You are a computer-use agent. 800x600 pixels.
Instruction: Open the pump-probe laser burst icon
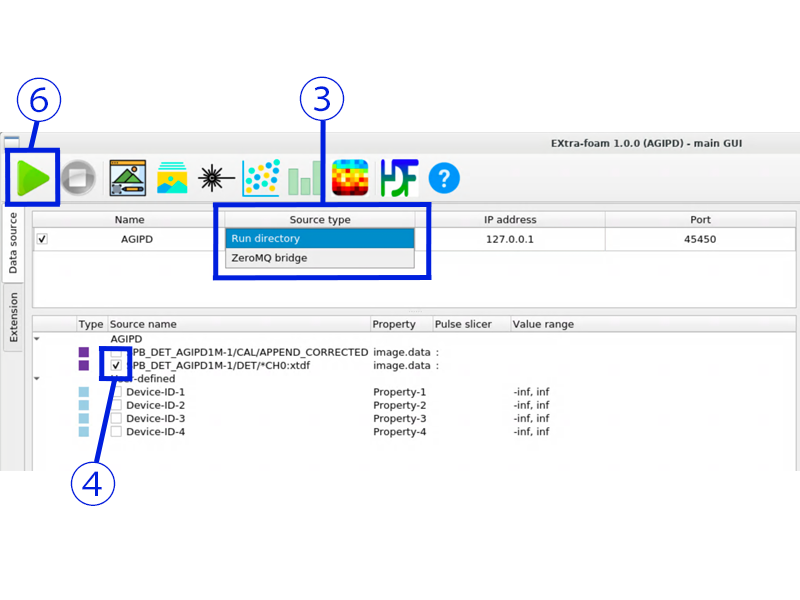point(215,178)
